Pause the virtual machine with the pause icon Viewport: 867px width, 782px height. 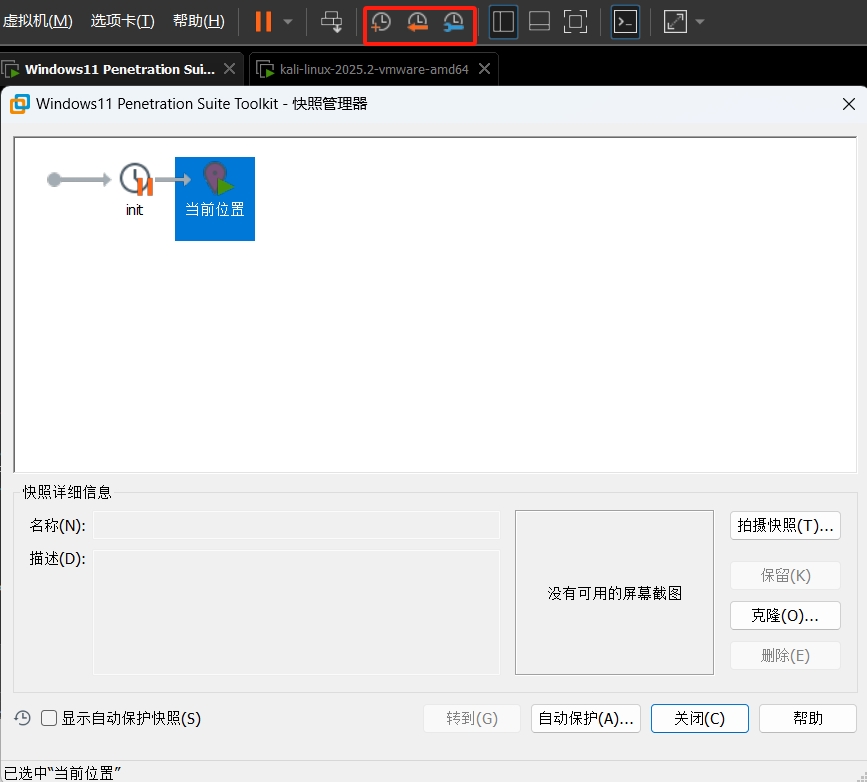(x=263, y=21)
